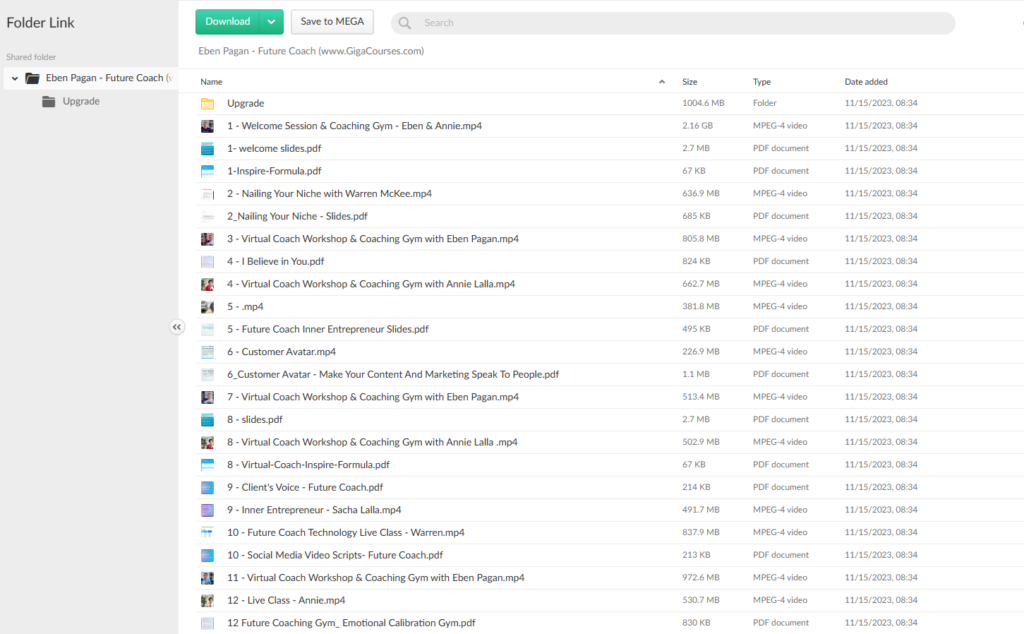Click the magnifying glass search icon
The width and height of the screenshot is (1024, 634).
coord(405,23)
